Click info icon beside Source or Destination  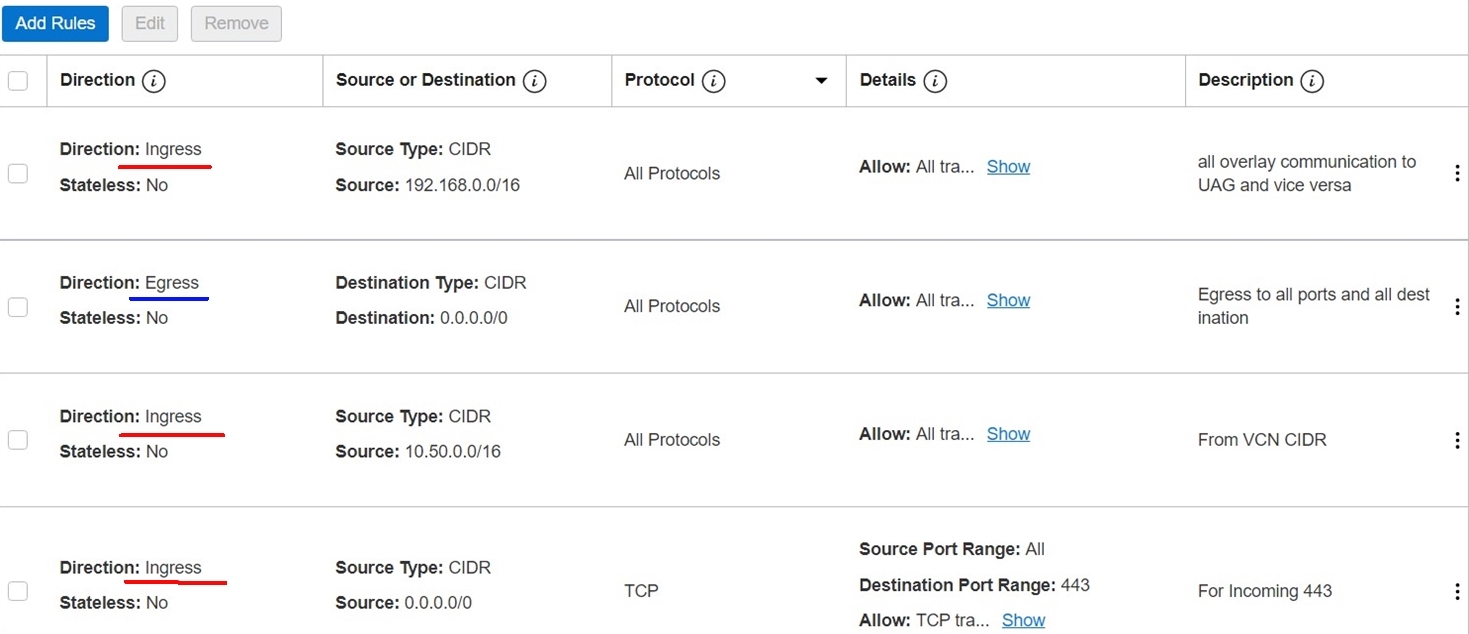tap(535, 81)
